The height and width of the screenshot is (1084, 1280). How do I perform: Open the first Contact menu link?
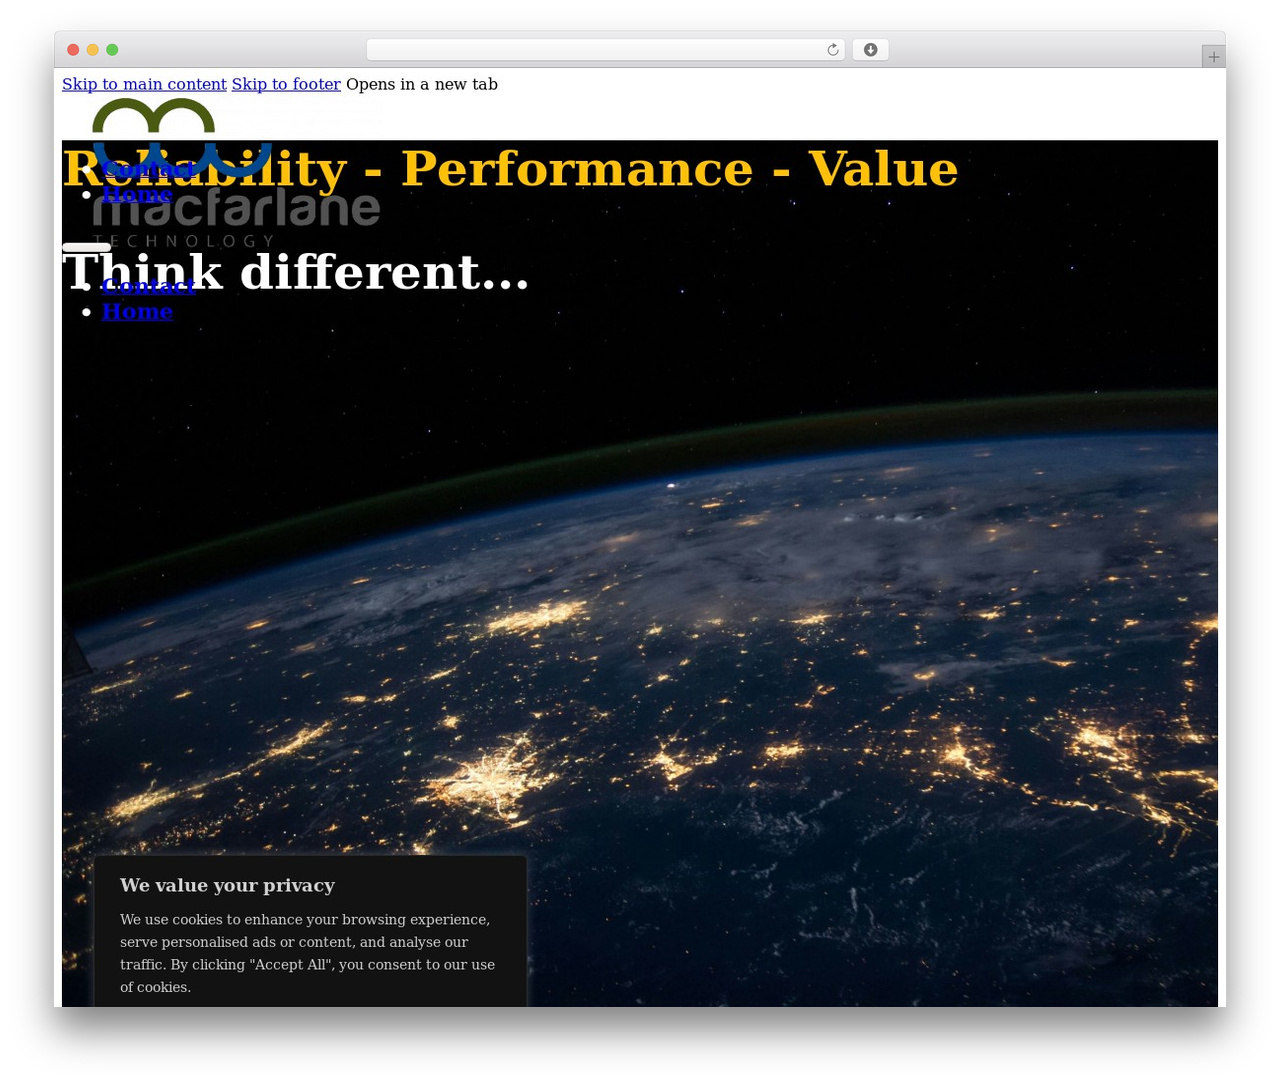(148, 168)
